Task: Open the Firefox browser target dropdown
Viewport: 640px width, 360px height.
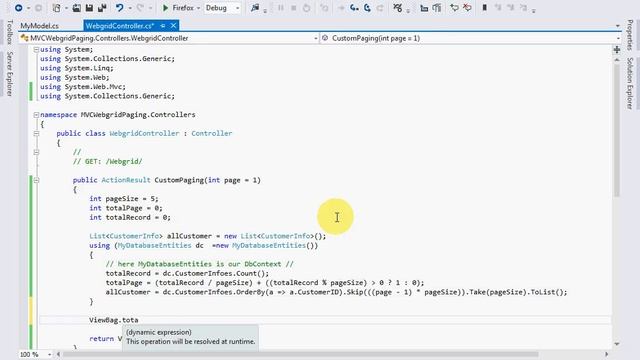Action: coord(198,8)
